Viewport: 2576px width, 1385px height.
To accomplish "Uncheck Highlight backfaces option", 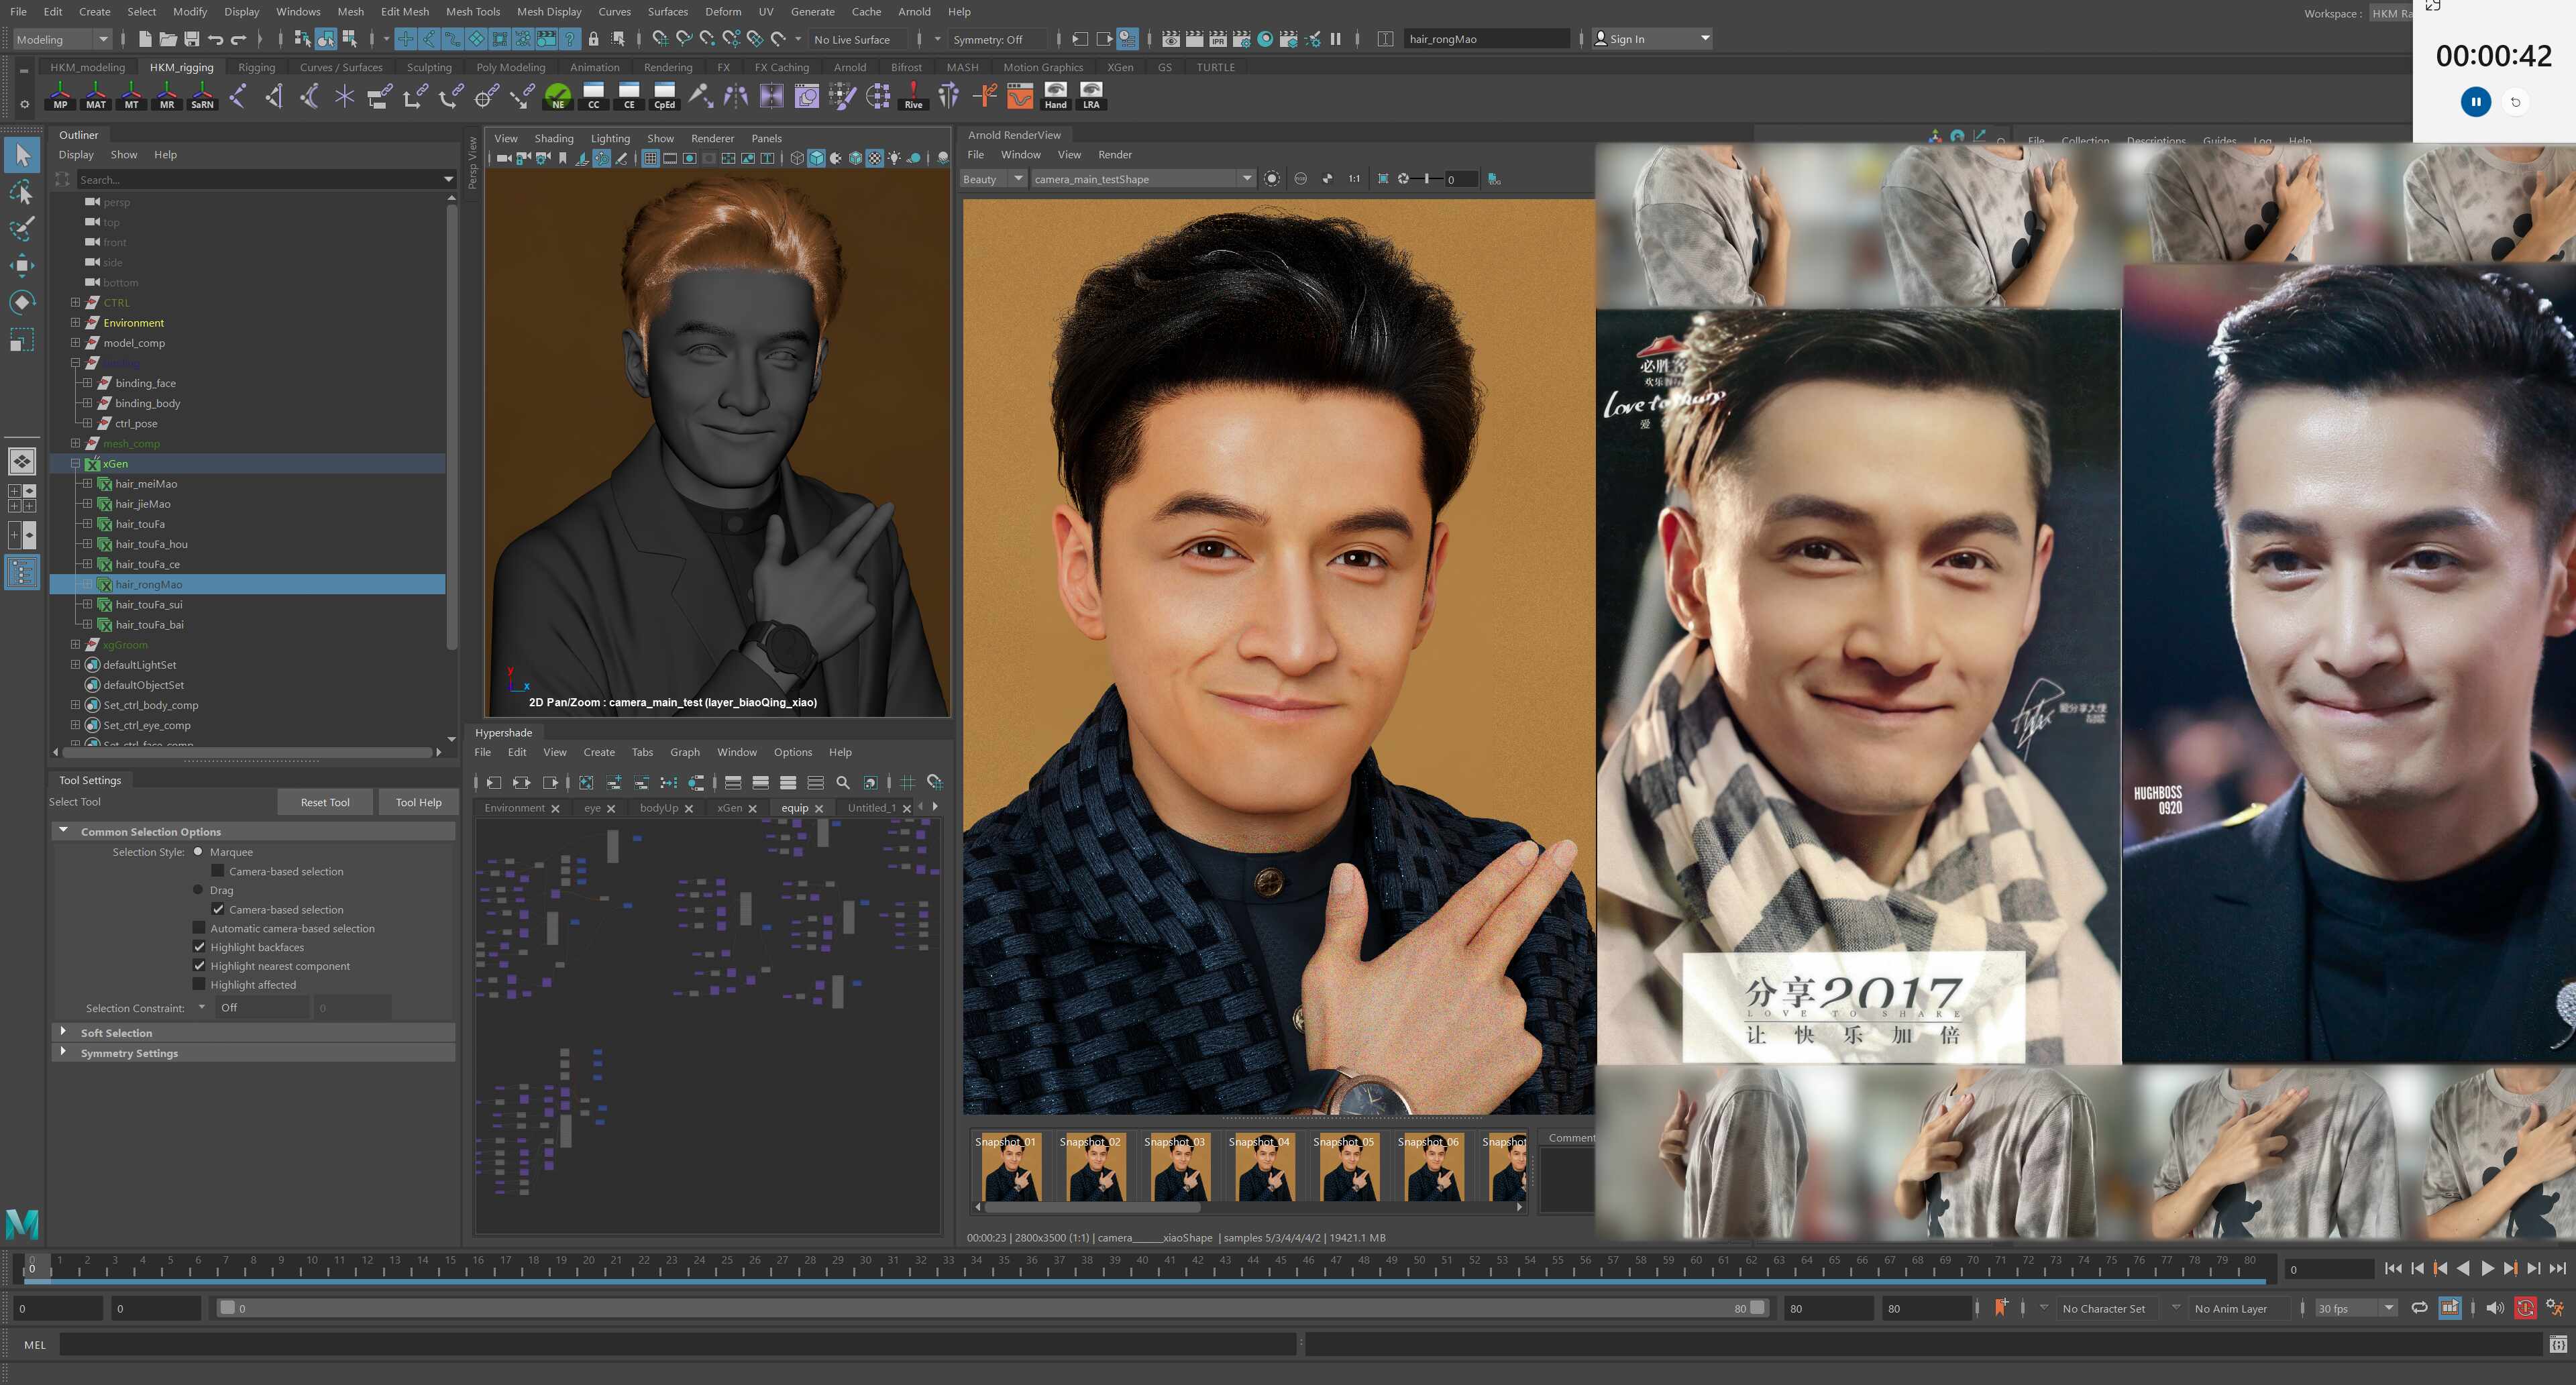I will pyautogui.click(x=199, y=947).
